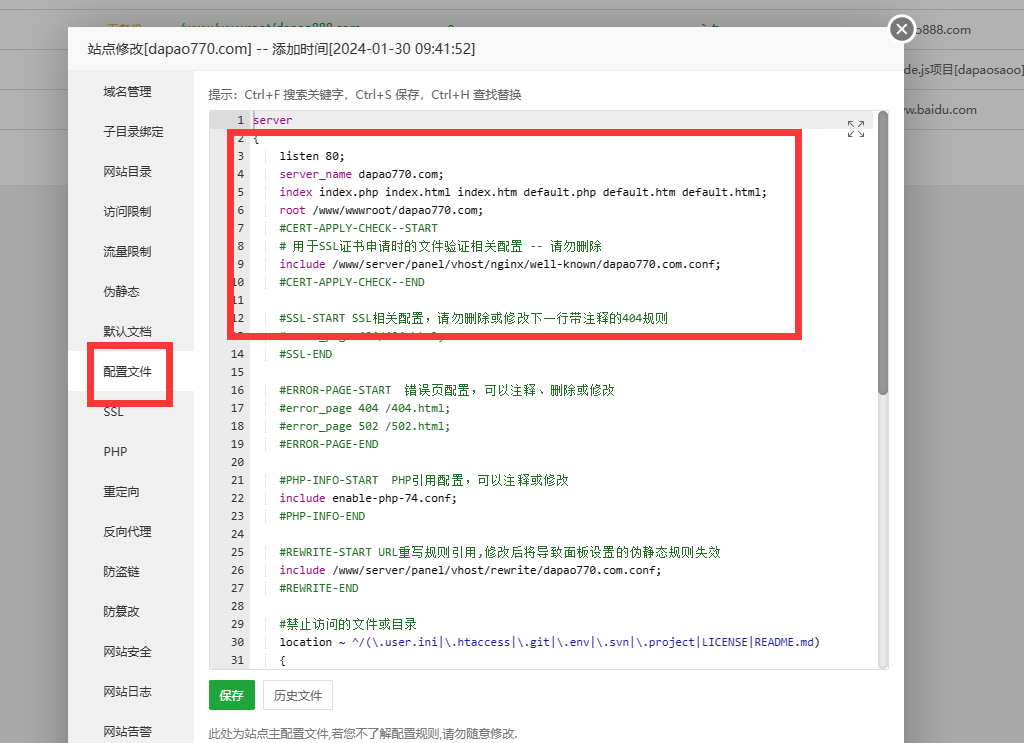Open the 网站日志 tab
This screenshot has height=743, width=1024.
click(127, 691)
